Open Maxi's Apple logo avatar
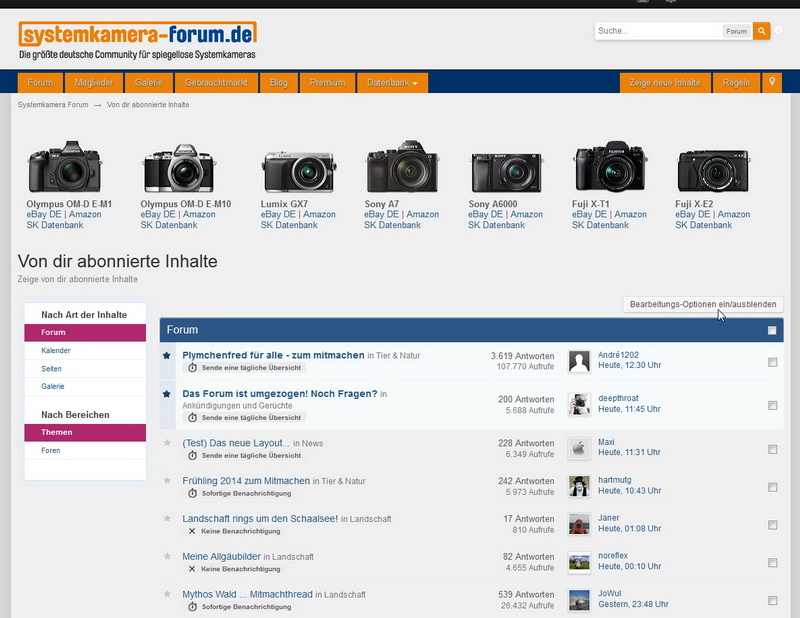 click(x=579, y=447)
